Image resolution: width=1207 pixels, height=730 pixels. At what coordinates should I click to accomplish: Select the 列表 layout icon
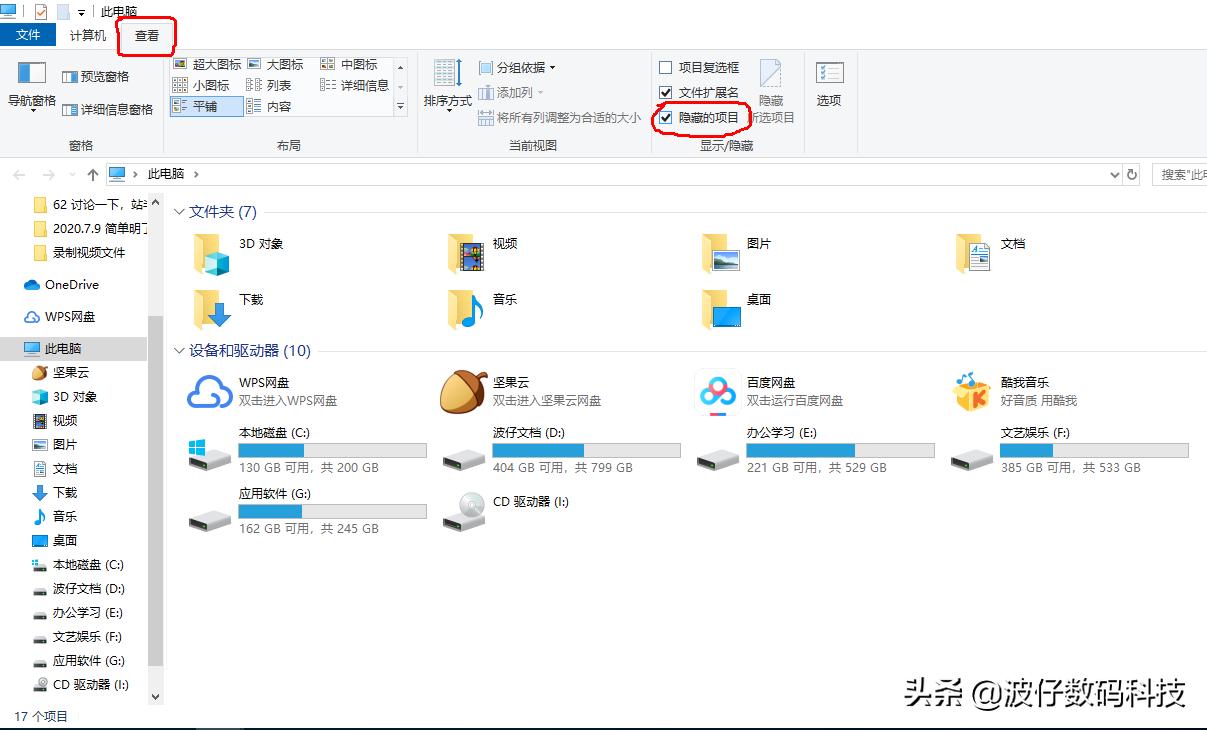[267, 84]
